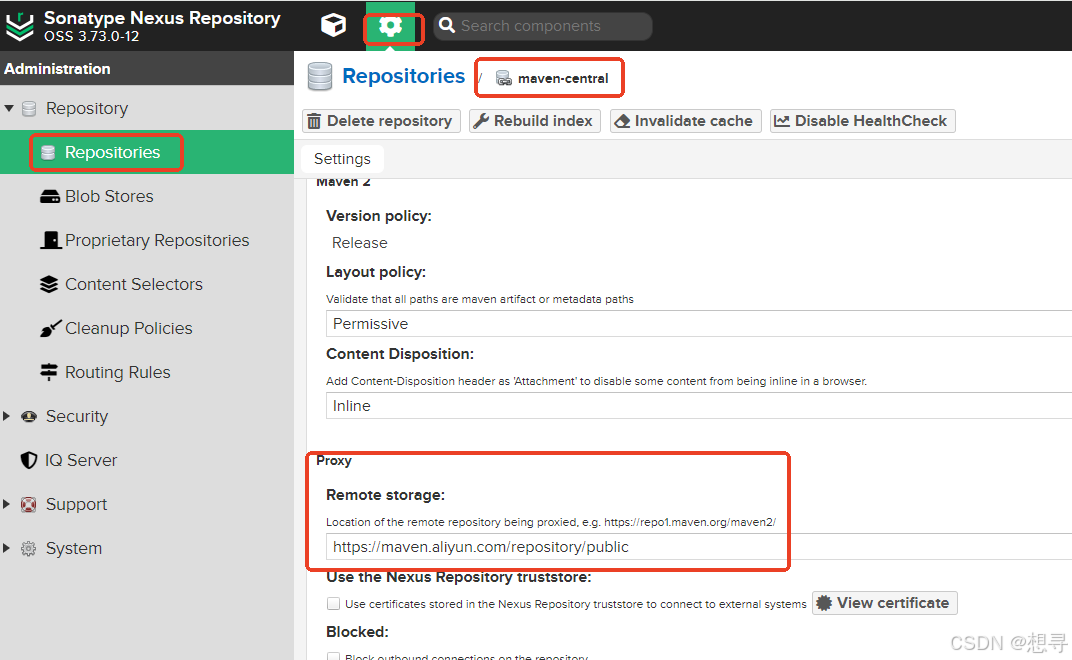Switch to the Settings tab
1072x660 pixels.
[x=343, y=159]
